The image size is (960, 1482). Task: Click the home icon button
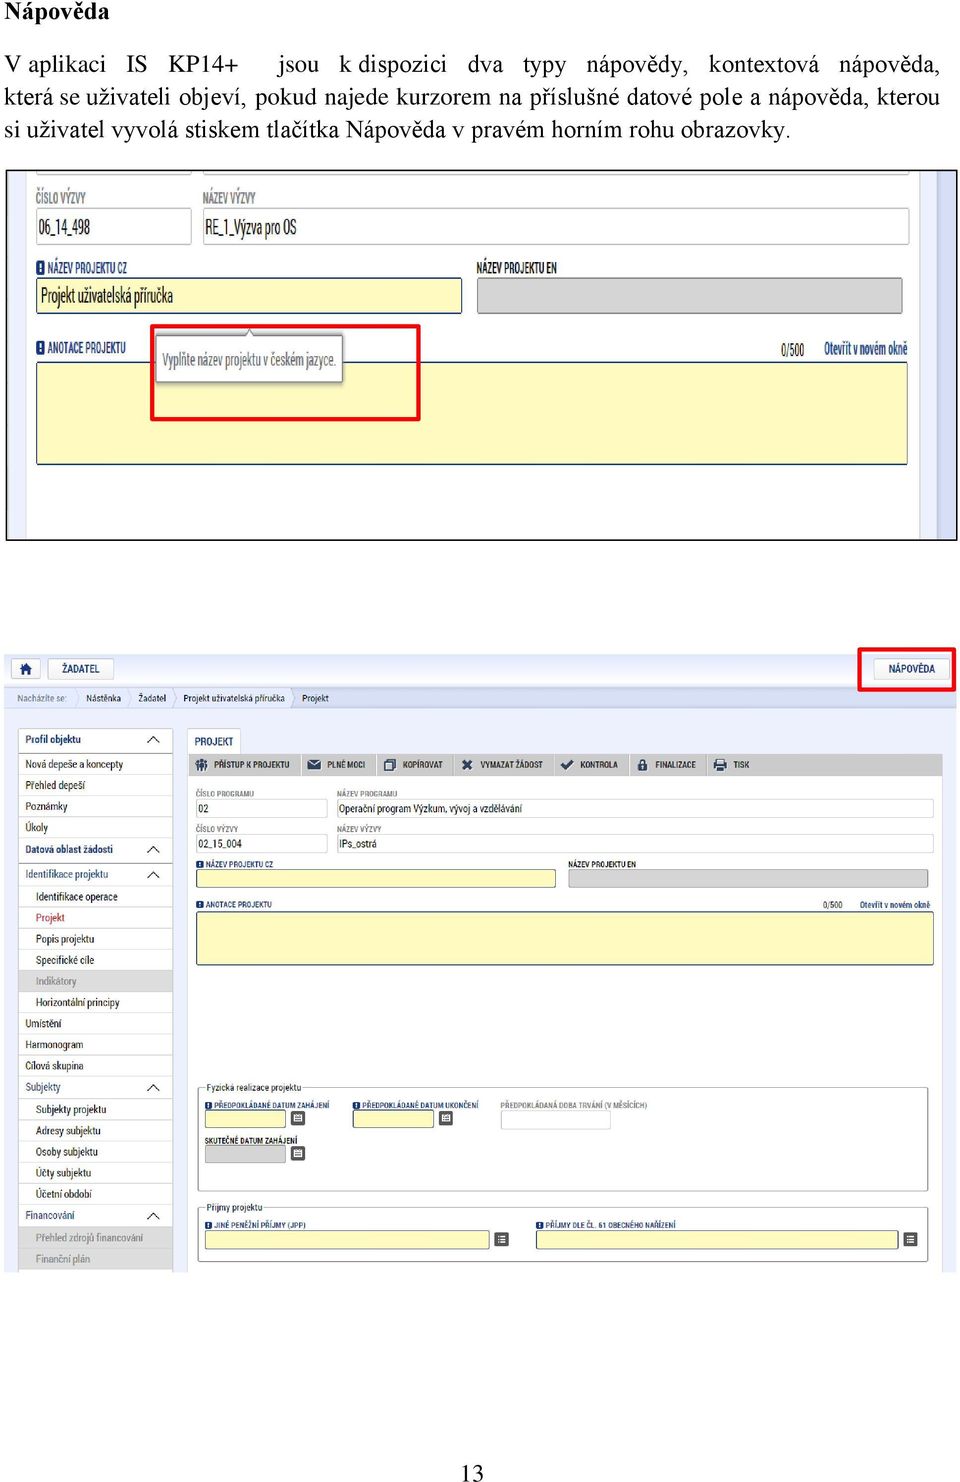pyautogui.click(x=26, y=669)
